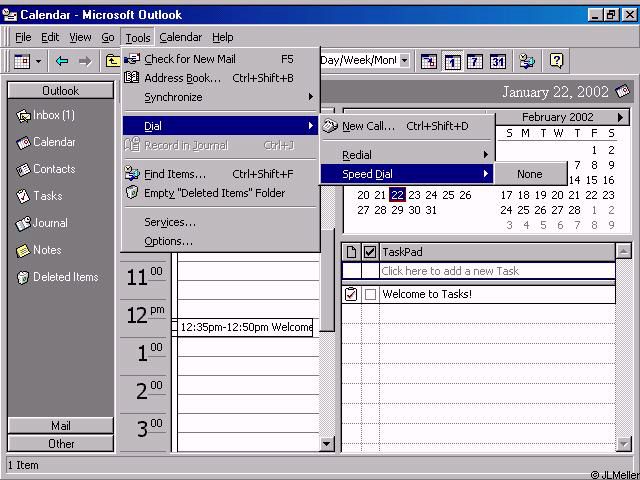Image resolution: width=640 pixels, height=480 pixels.
Task: Click the TaskPad completed column header checkbox
Action: 370,252
